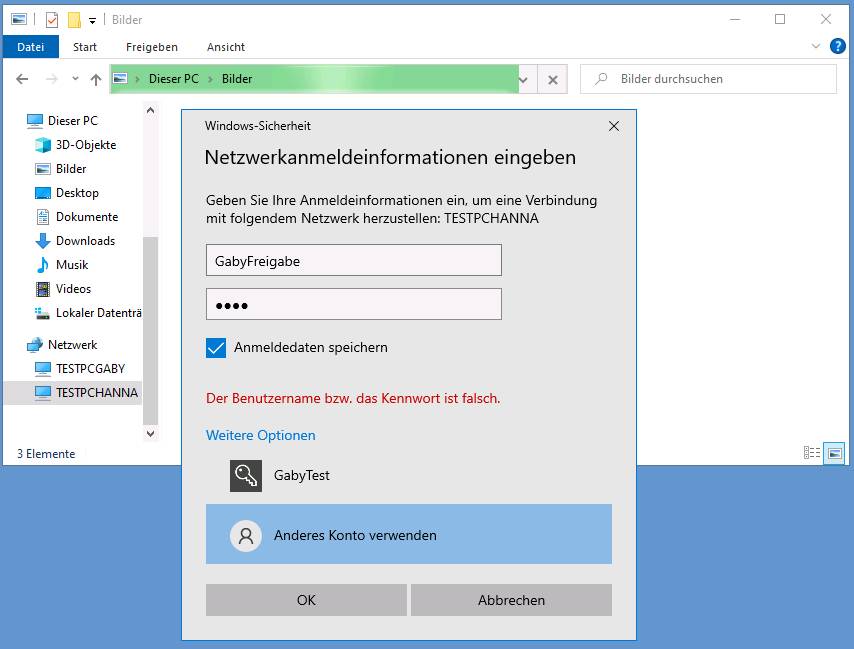
Task: Click the Explorer window icon in title bar
Action: (19, 20)
